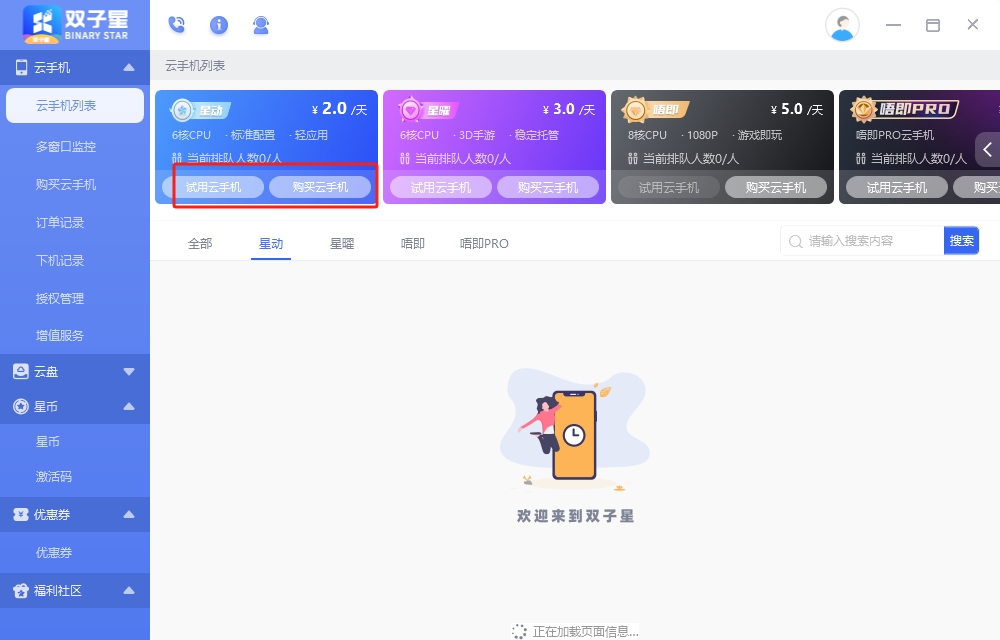This screenshot has width=1000, height=640.
Task: Open customer service support icon
Action: coord(261,25)
